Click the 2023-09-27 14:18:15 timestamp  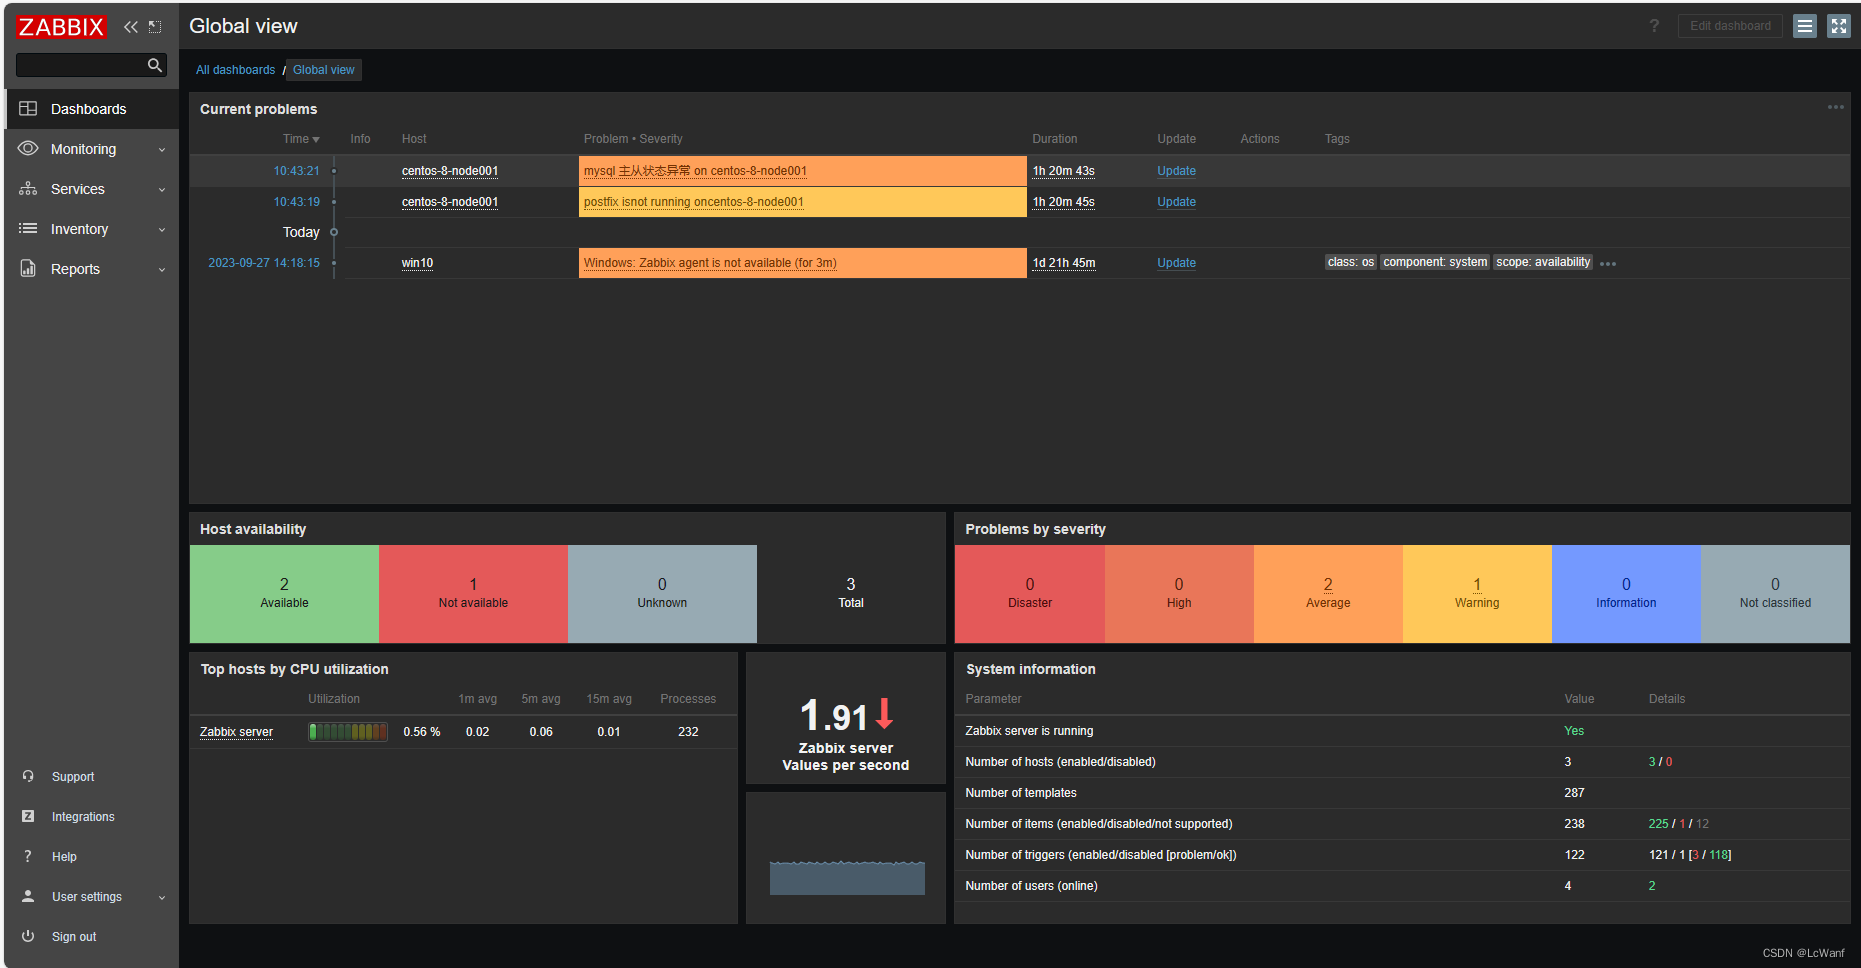pyautogui.click(x=264, y=263)
